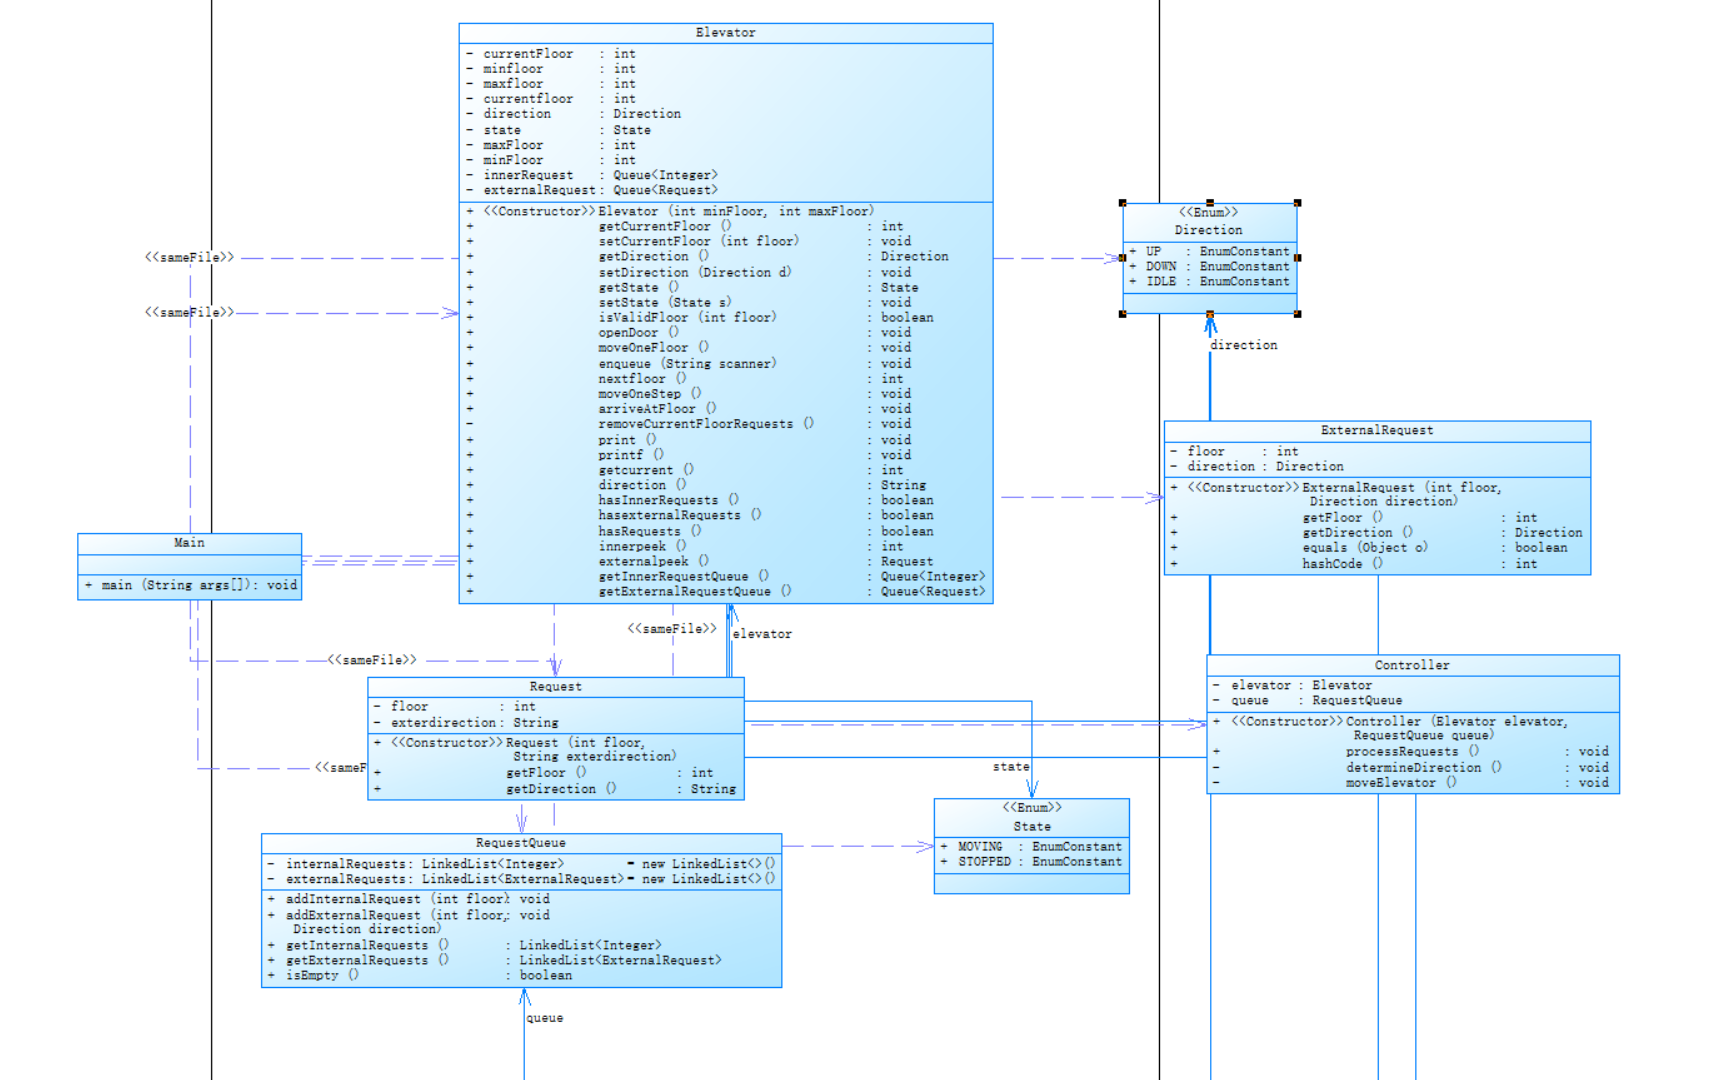Click the getExternalRequestQueue method in Elevator
Viewport: 1720px width, 1080px height.
(725, 592)
